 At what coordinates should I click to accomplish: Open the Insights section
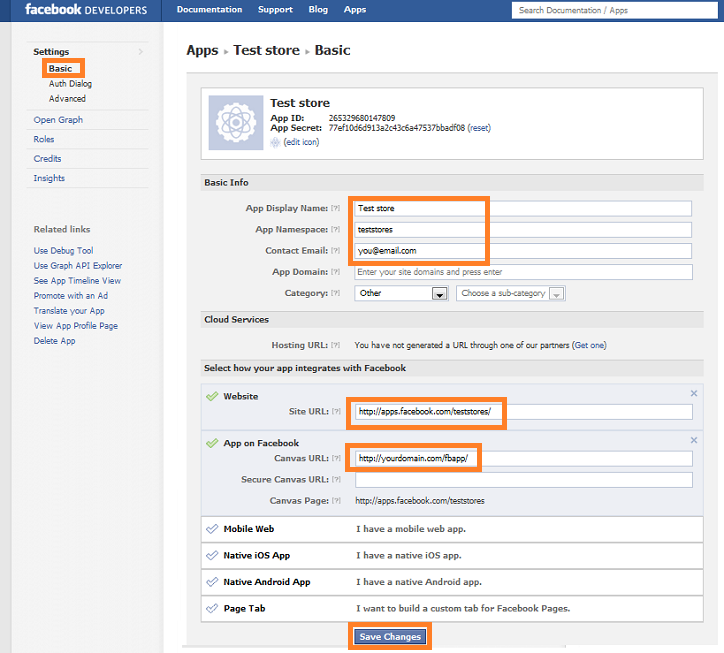49,178
